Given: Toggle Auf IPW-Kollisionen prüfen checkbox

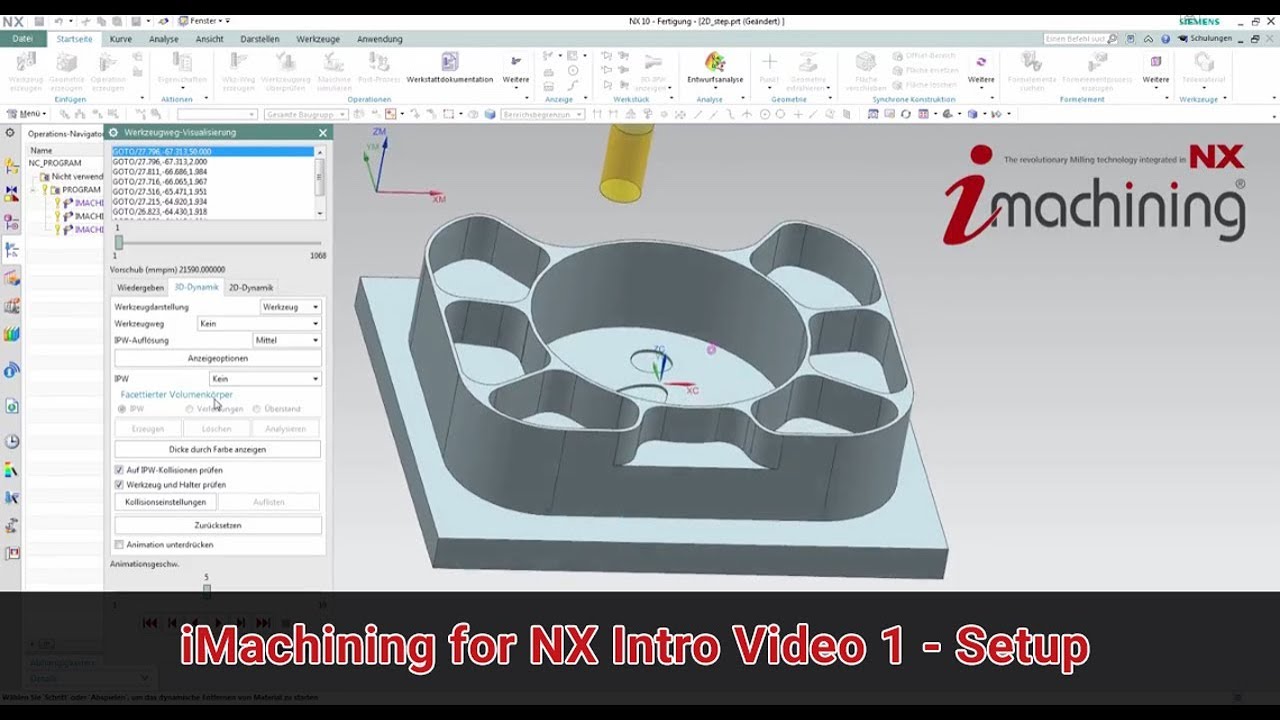Looking at the screenshot, I should tap(119, 470).
